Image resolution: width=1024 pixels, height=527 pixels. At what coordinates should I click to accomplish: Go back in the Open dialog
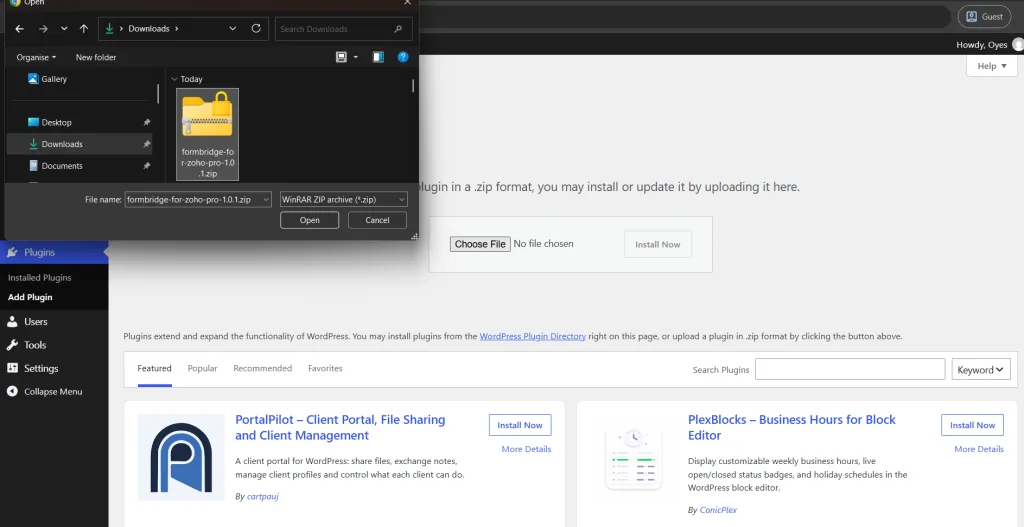coord(20,29)
